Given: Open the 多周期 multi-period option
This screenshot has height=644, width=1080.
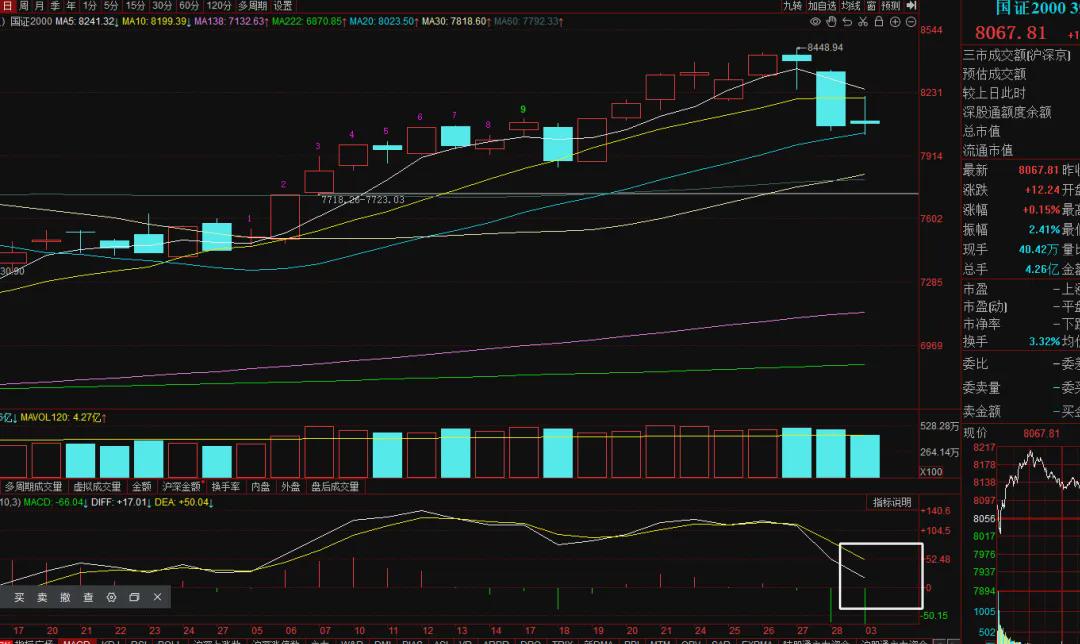Looking at the screenshot, I should (252, 6).
